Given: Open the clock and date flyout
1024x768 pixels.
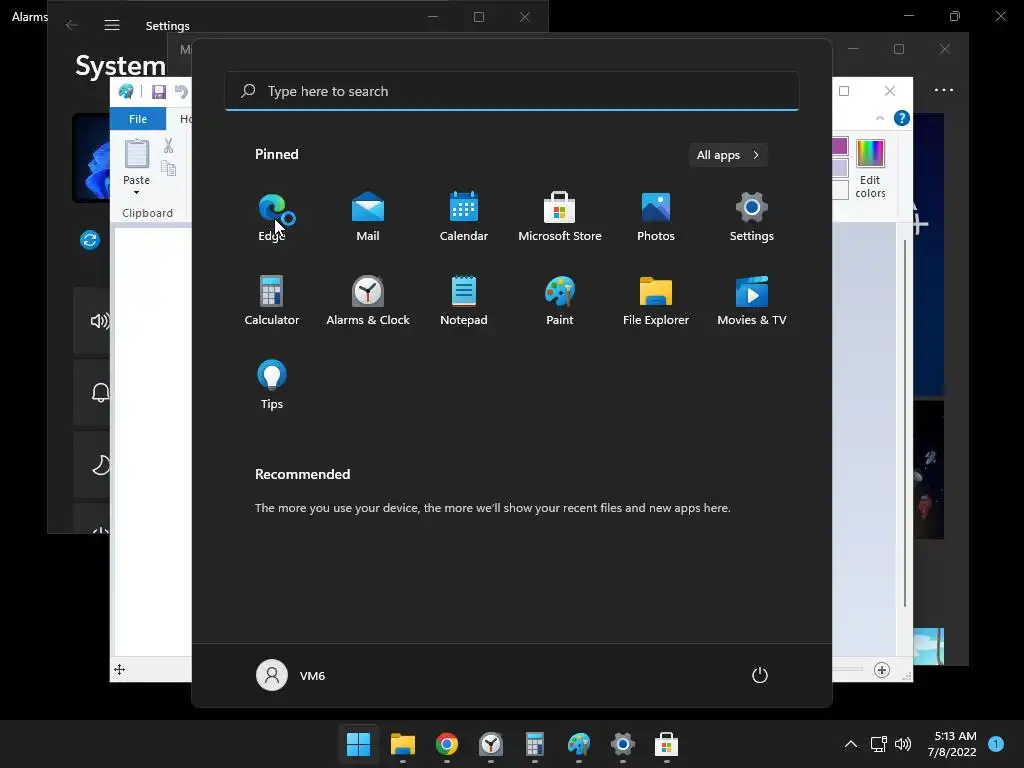Looking at the screenshot, I should coord(952,744).
